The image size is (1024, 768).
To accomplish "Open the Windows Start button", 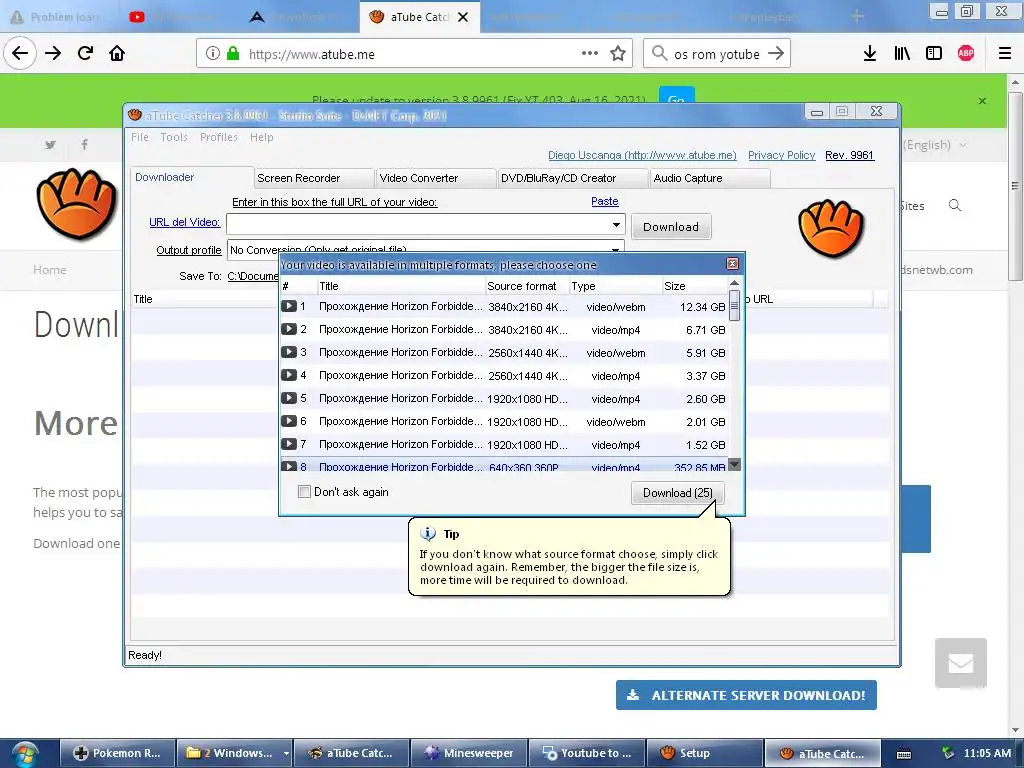I will pyautogui.click(x=25, y=754).
